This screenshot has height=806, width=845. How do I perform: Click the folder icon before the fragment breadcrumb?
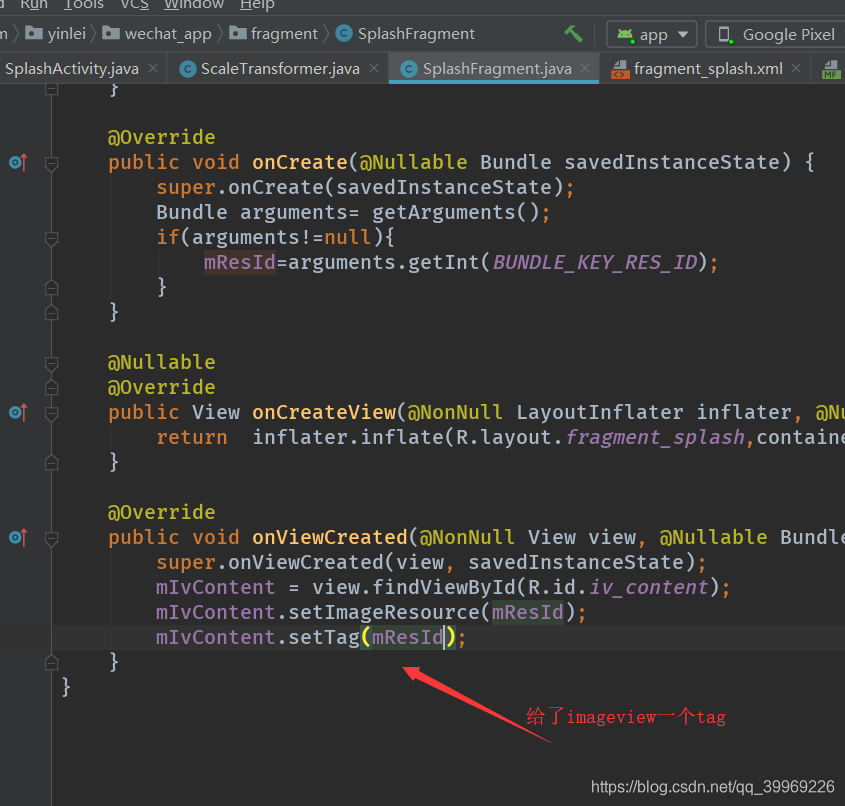coord(237,33)
